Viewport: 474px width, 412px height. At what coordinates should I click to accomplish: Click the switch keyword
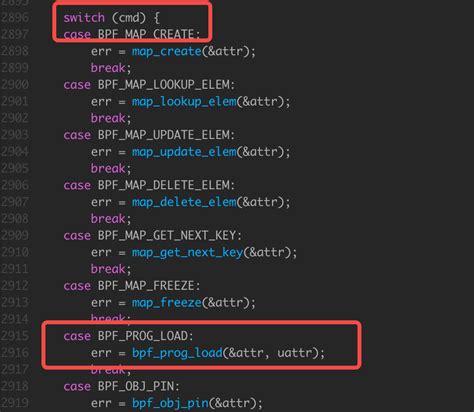[x=84, y=17]
